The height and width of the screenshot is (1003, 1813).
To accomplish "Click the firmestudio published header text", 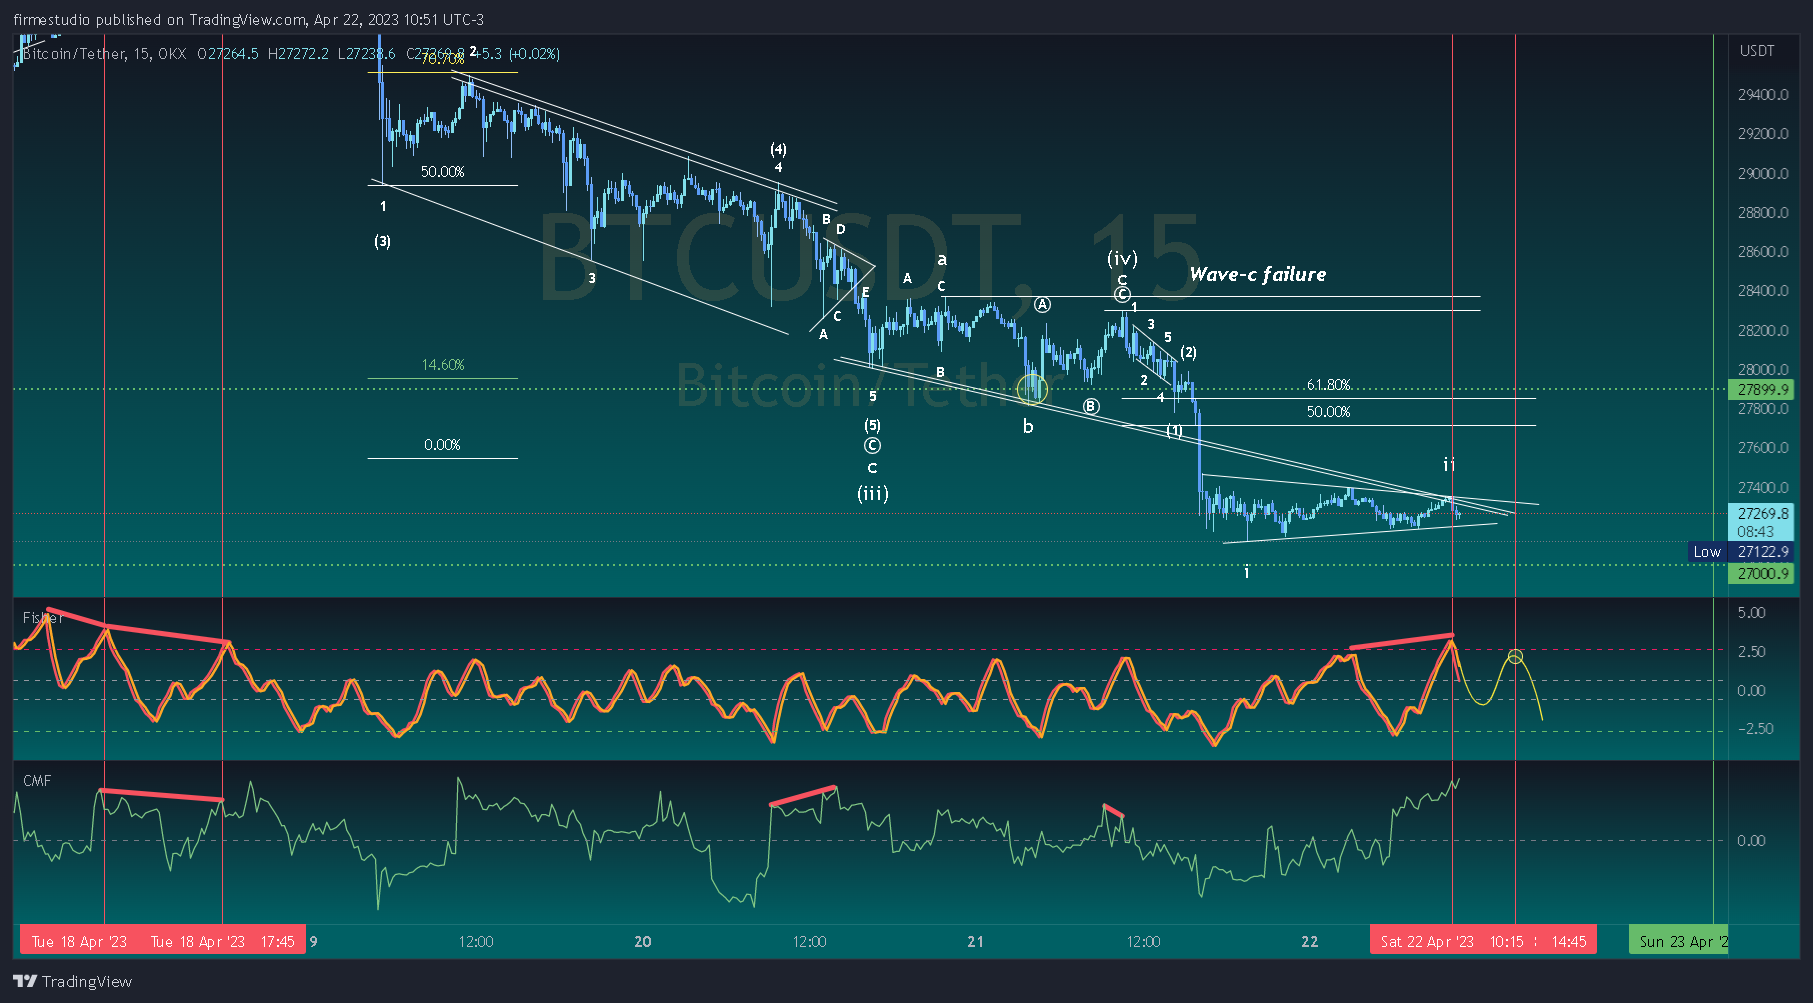I will click(248, 20).
